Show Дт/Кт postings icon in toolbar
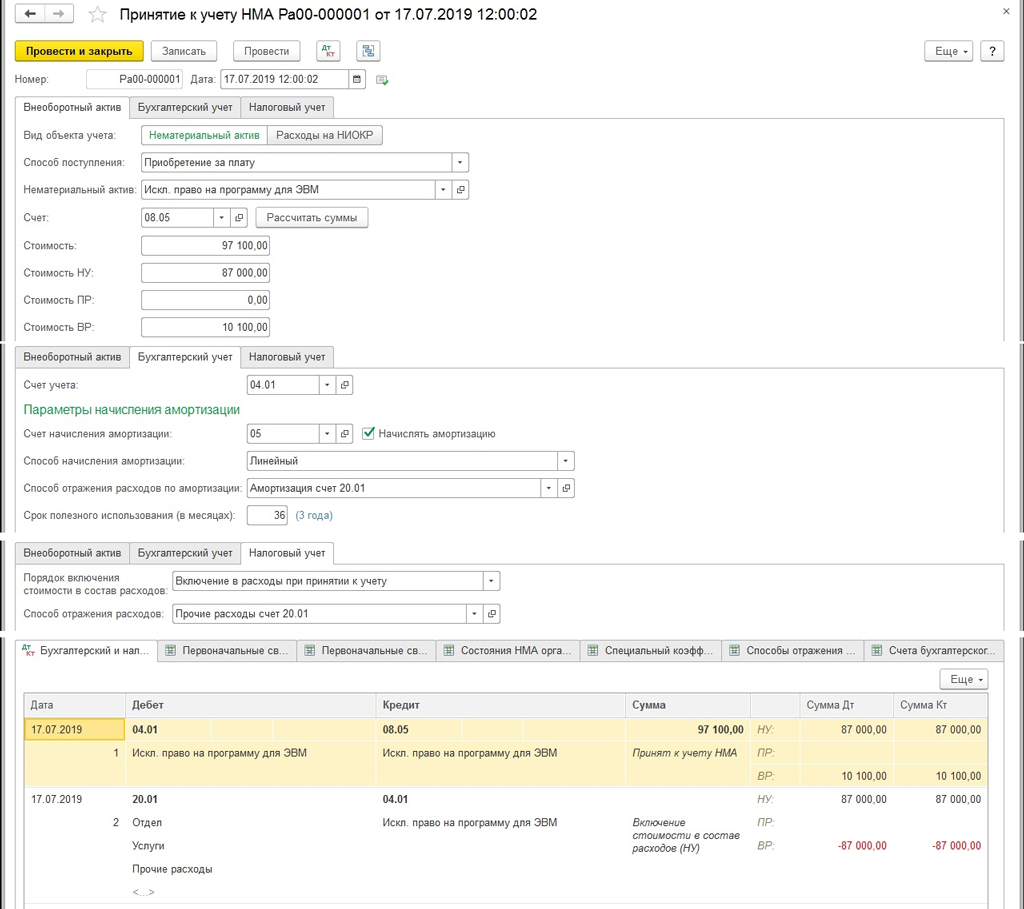 (x=328, y=51)
